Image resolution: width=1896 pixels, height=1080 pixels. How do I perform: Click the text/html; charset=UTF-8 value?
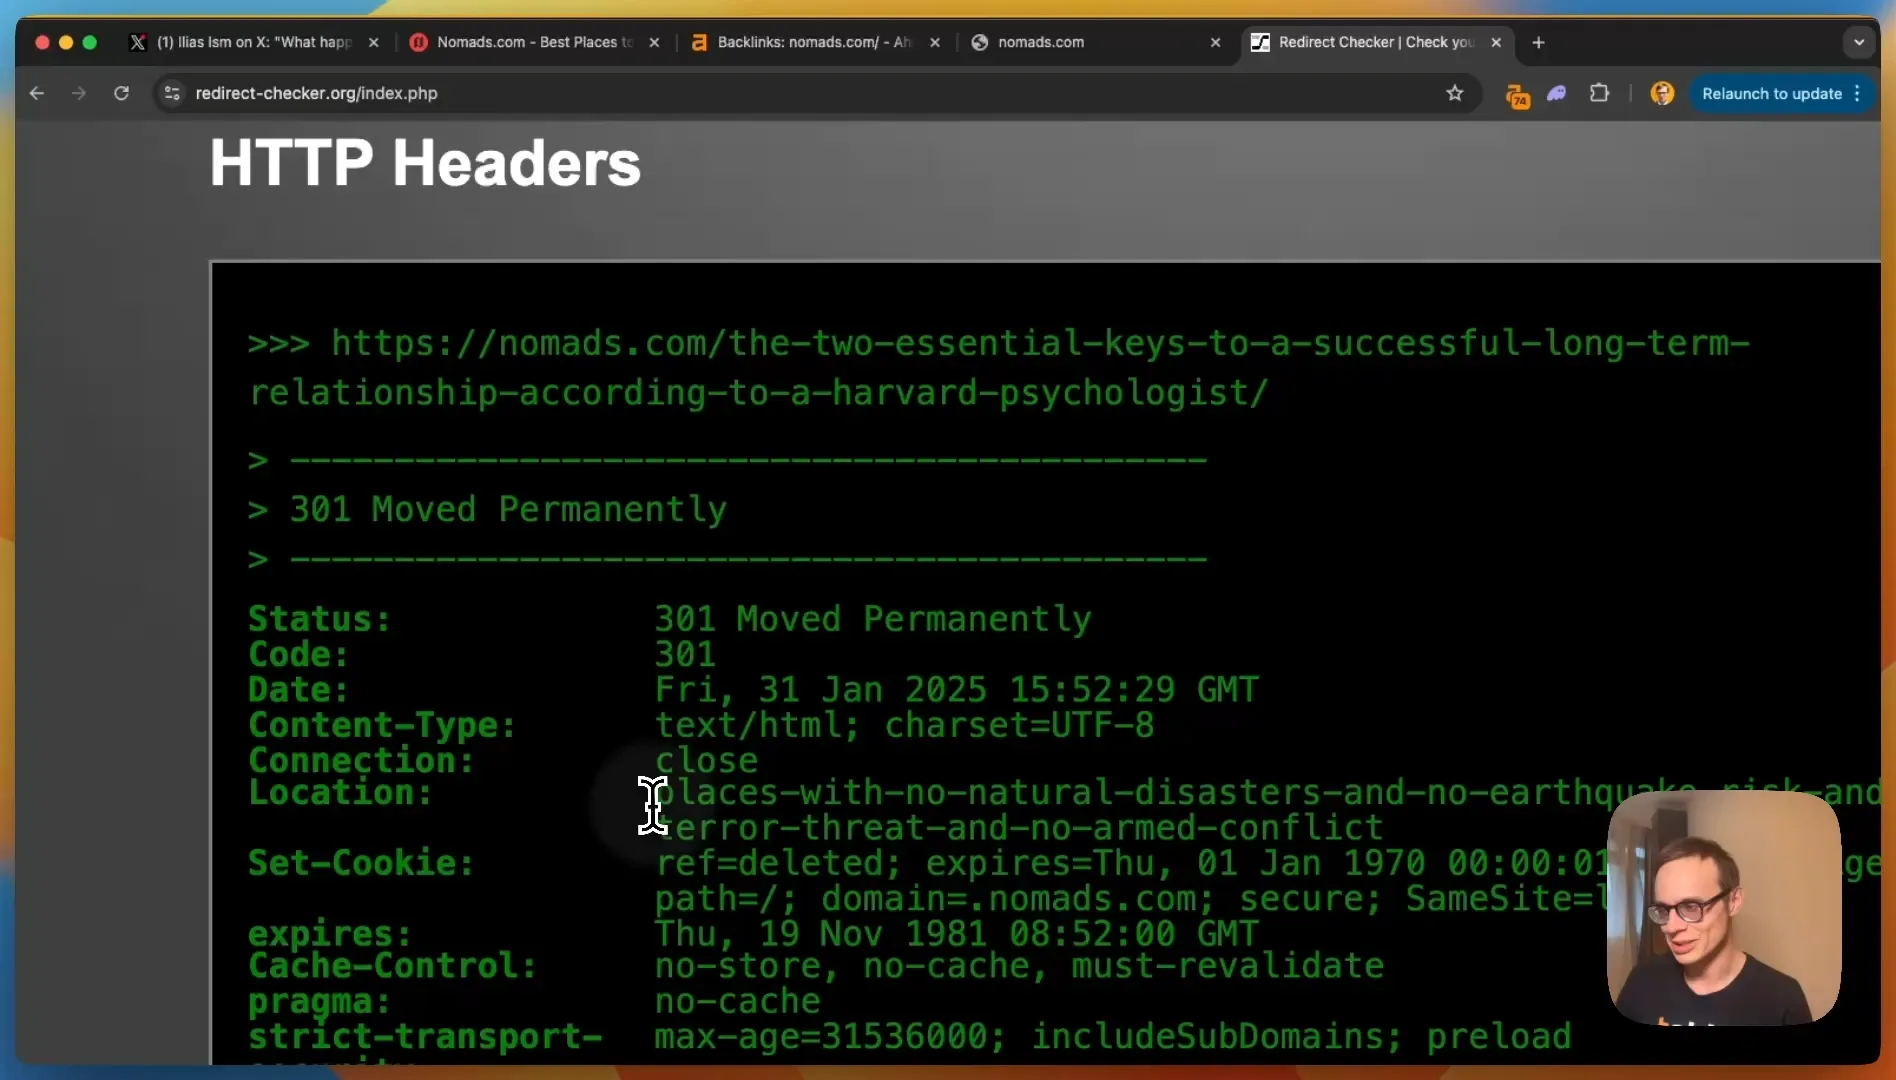point(904,724)
